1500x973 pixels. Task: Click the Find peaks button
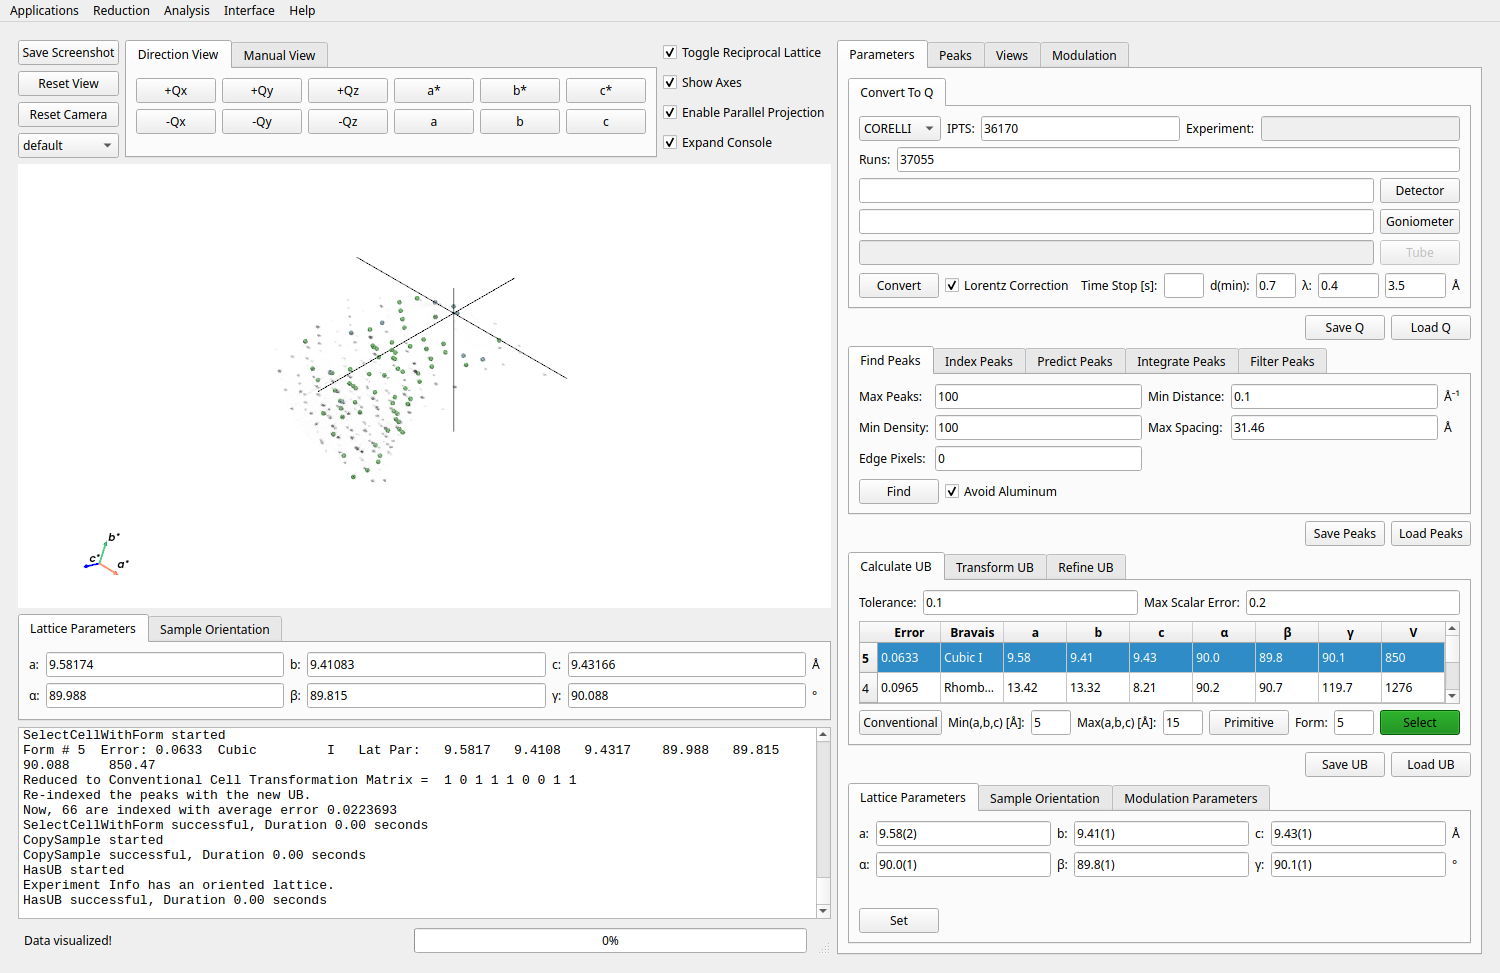click(899, 492)
